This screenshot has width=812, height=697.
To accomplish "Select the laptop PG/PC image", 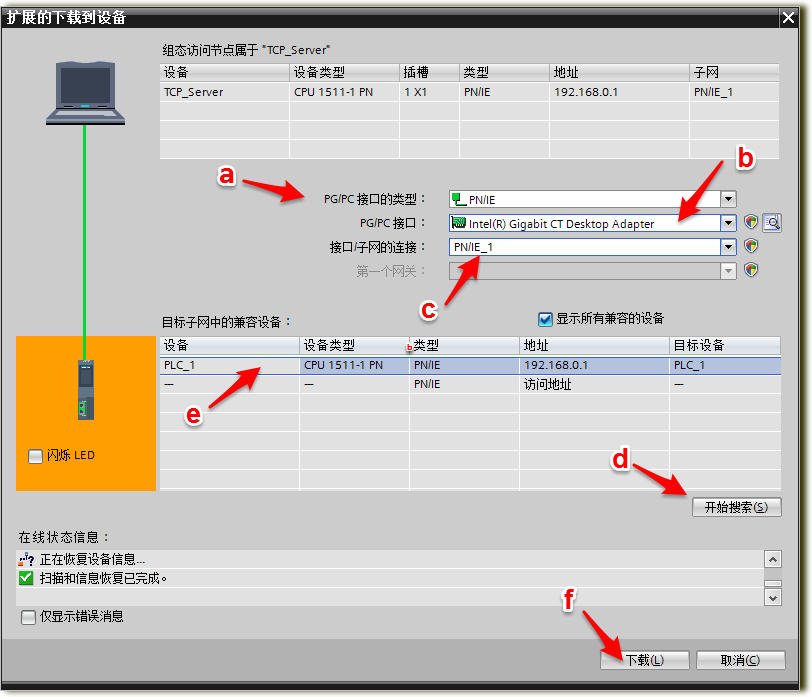I will 85,93.
